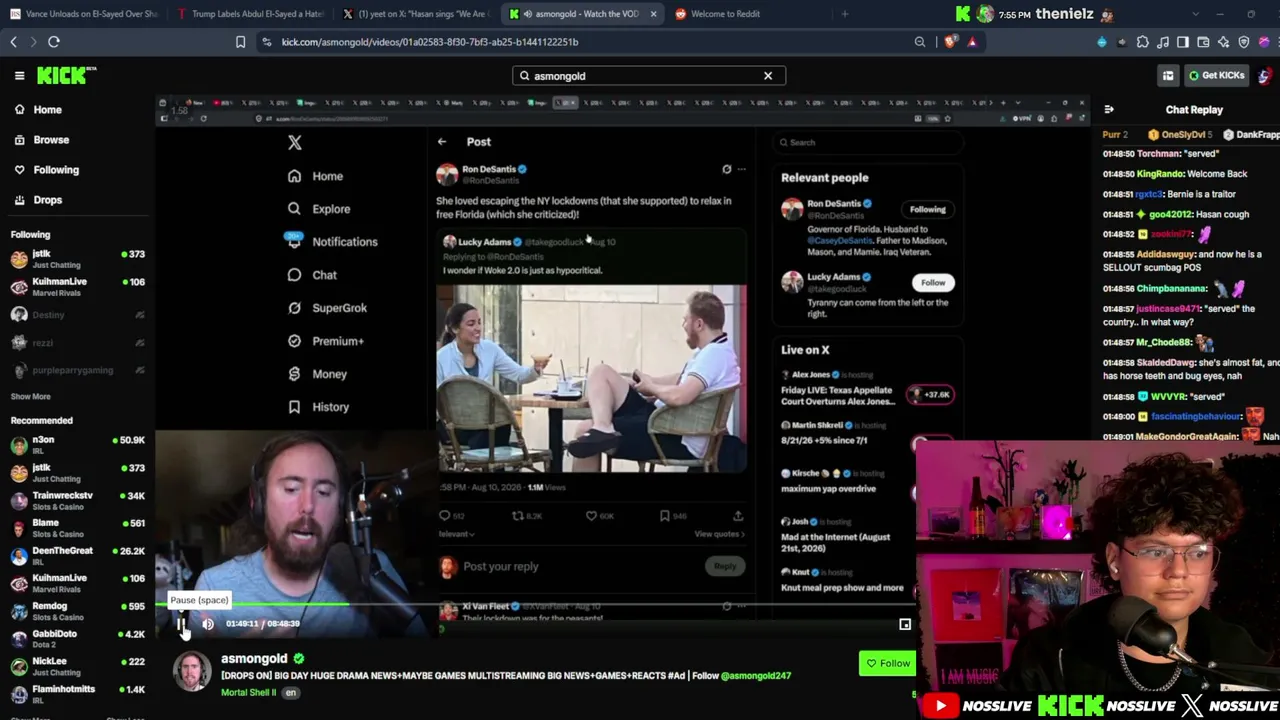Open the Brave Shields lion icon
Screen dimensions: 1280x720
point(950,42)
